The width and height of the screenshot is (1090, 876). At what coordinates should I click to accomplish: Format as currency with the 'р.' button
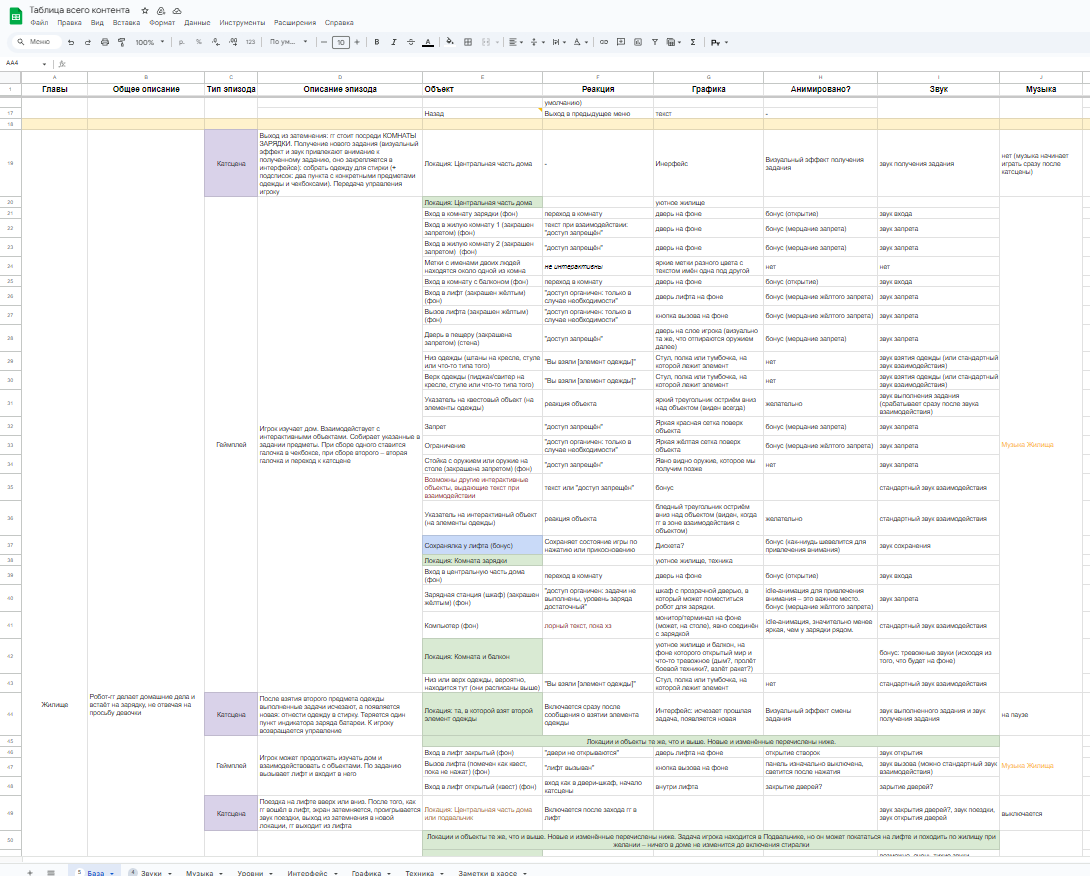coord(181,42)
